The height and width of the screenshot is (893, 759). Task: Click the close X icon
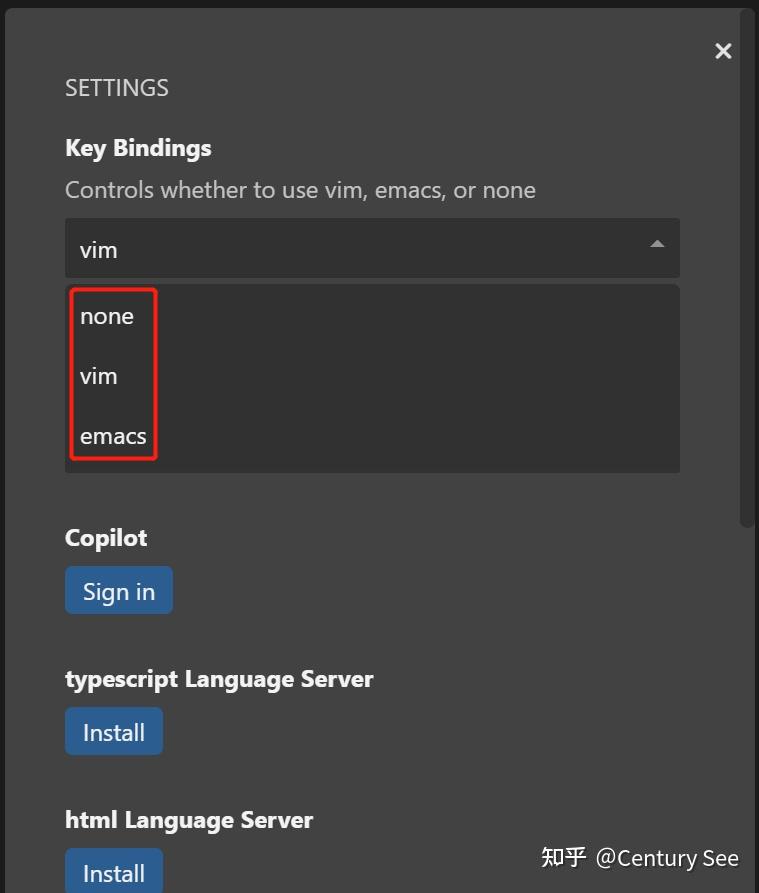(723, 50)
